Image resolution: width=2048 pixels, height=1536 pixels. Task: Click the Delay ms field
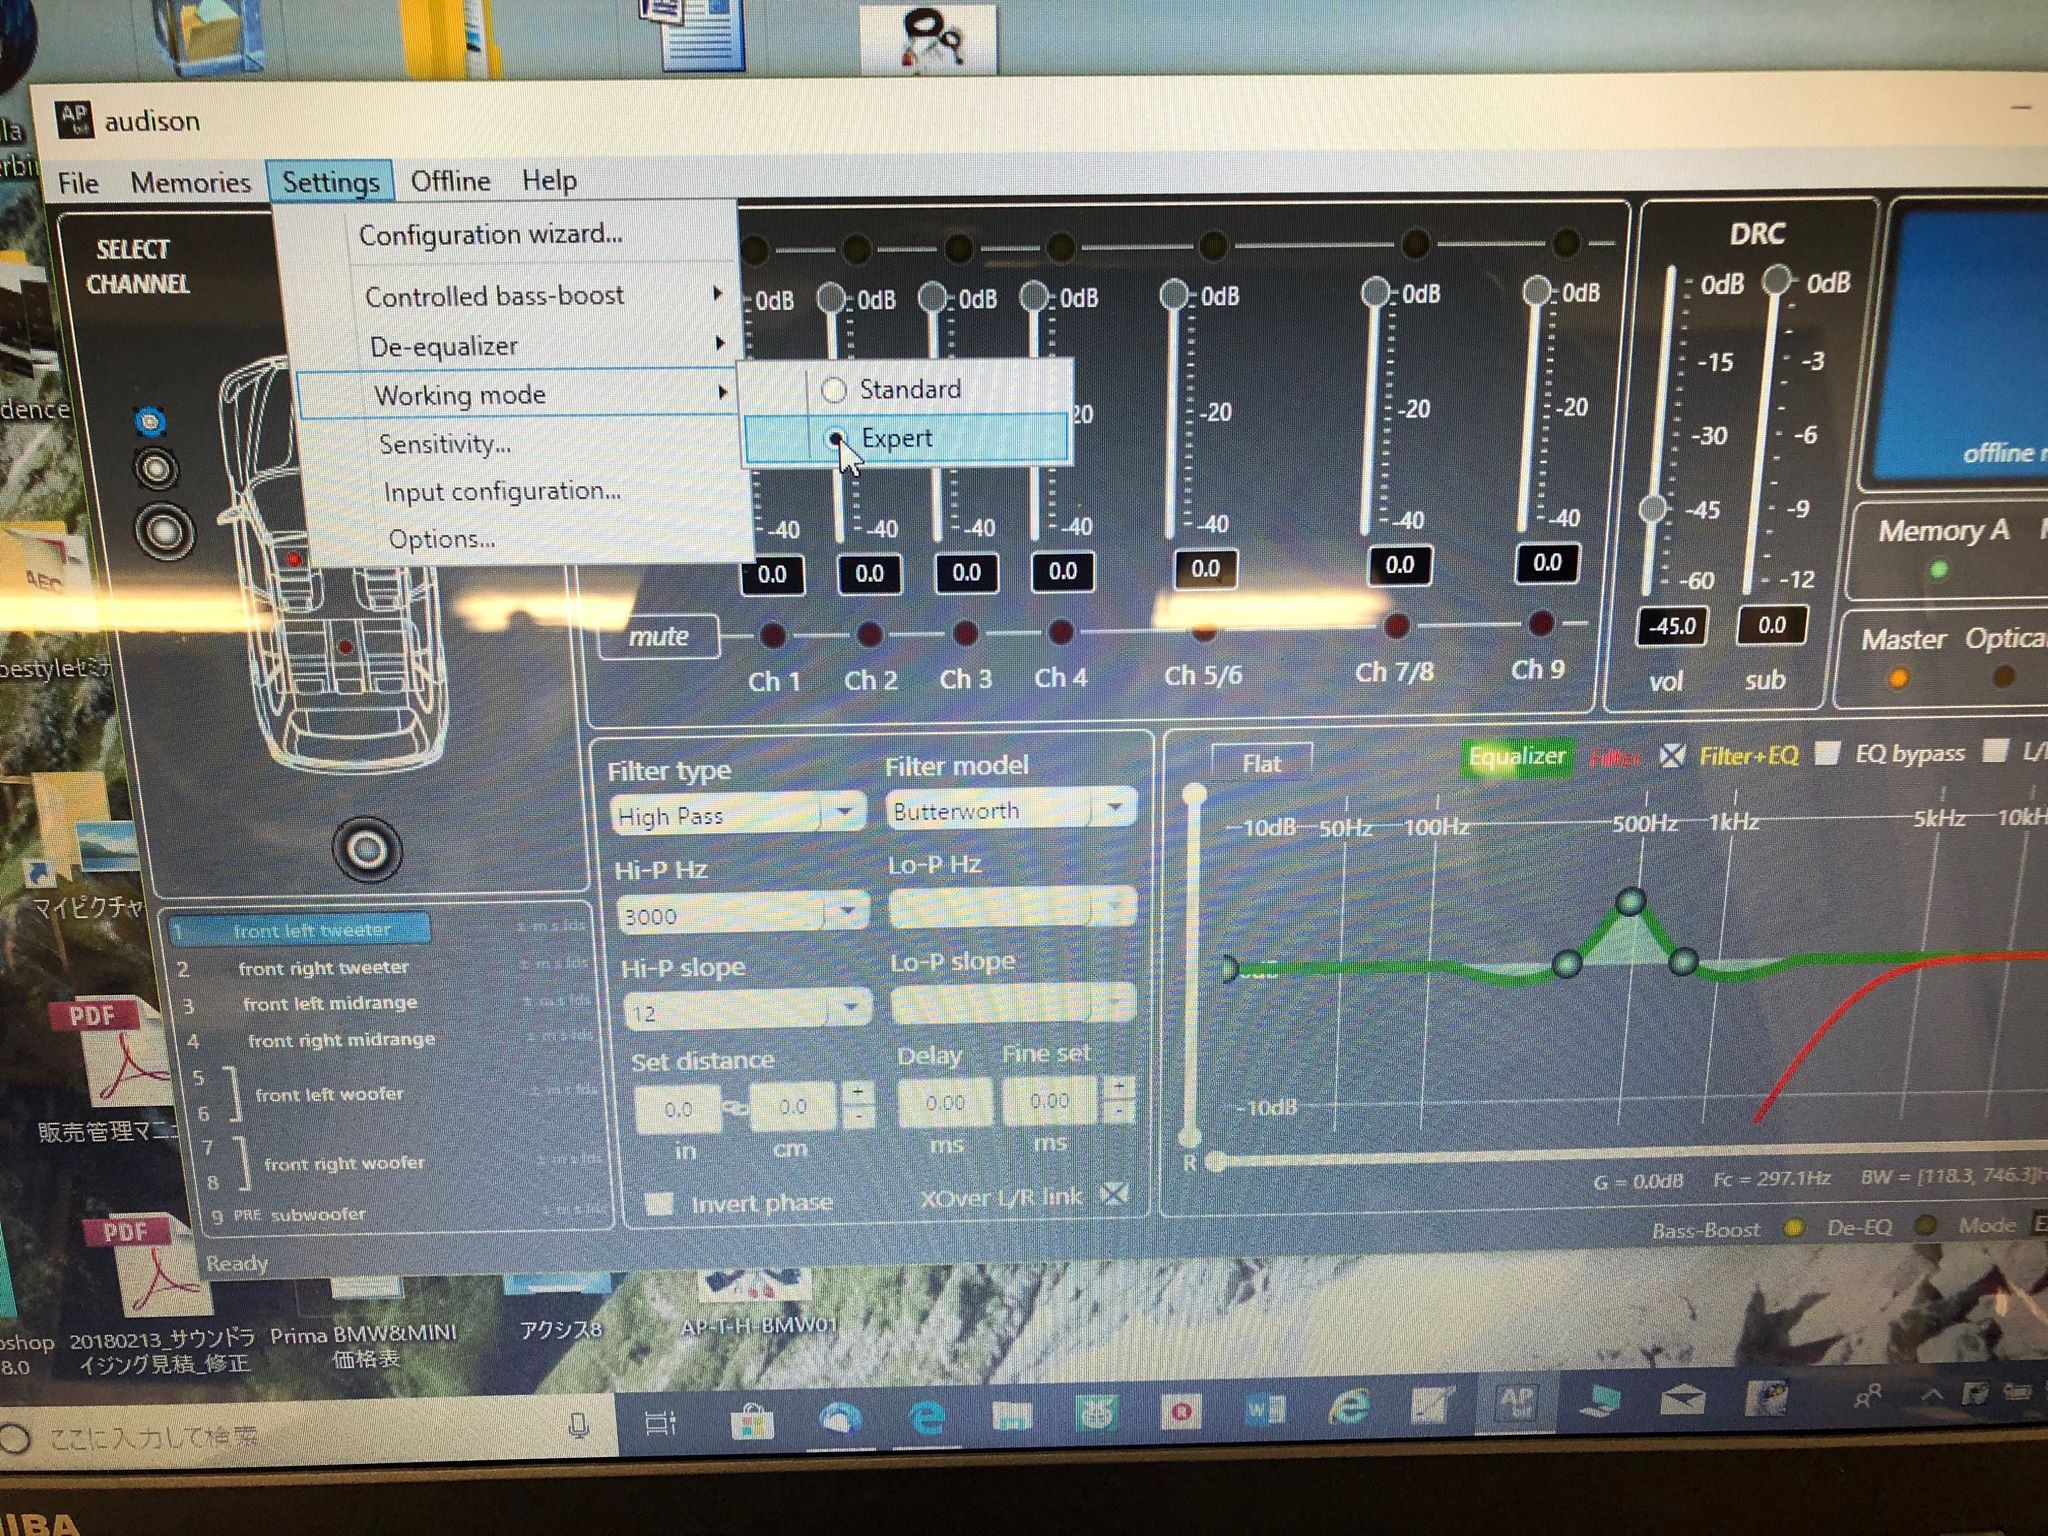(945, 1102)
